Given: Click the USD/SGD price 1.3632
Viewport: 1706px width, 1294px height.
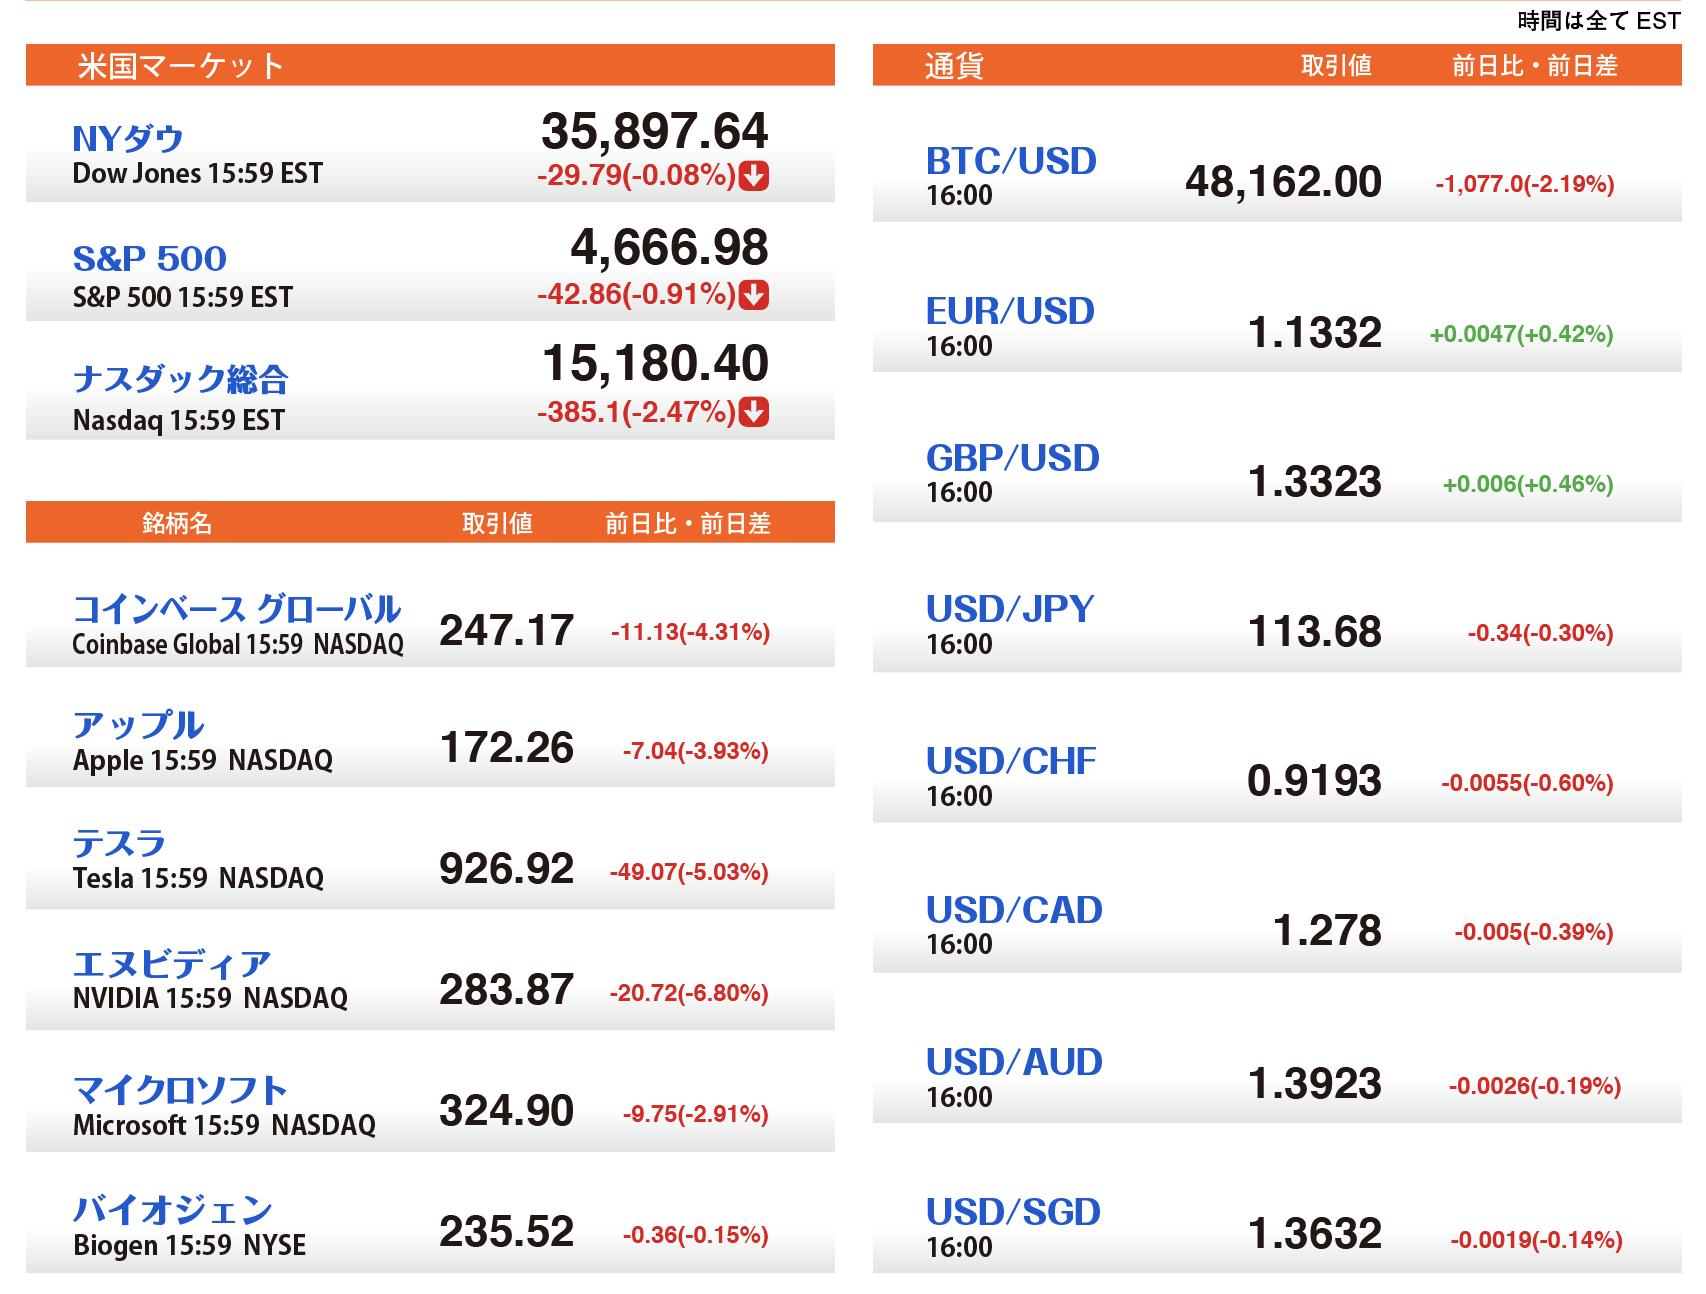Looking at the screenshot, I should coord(1314,1234).
